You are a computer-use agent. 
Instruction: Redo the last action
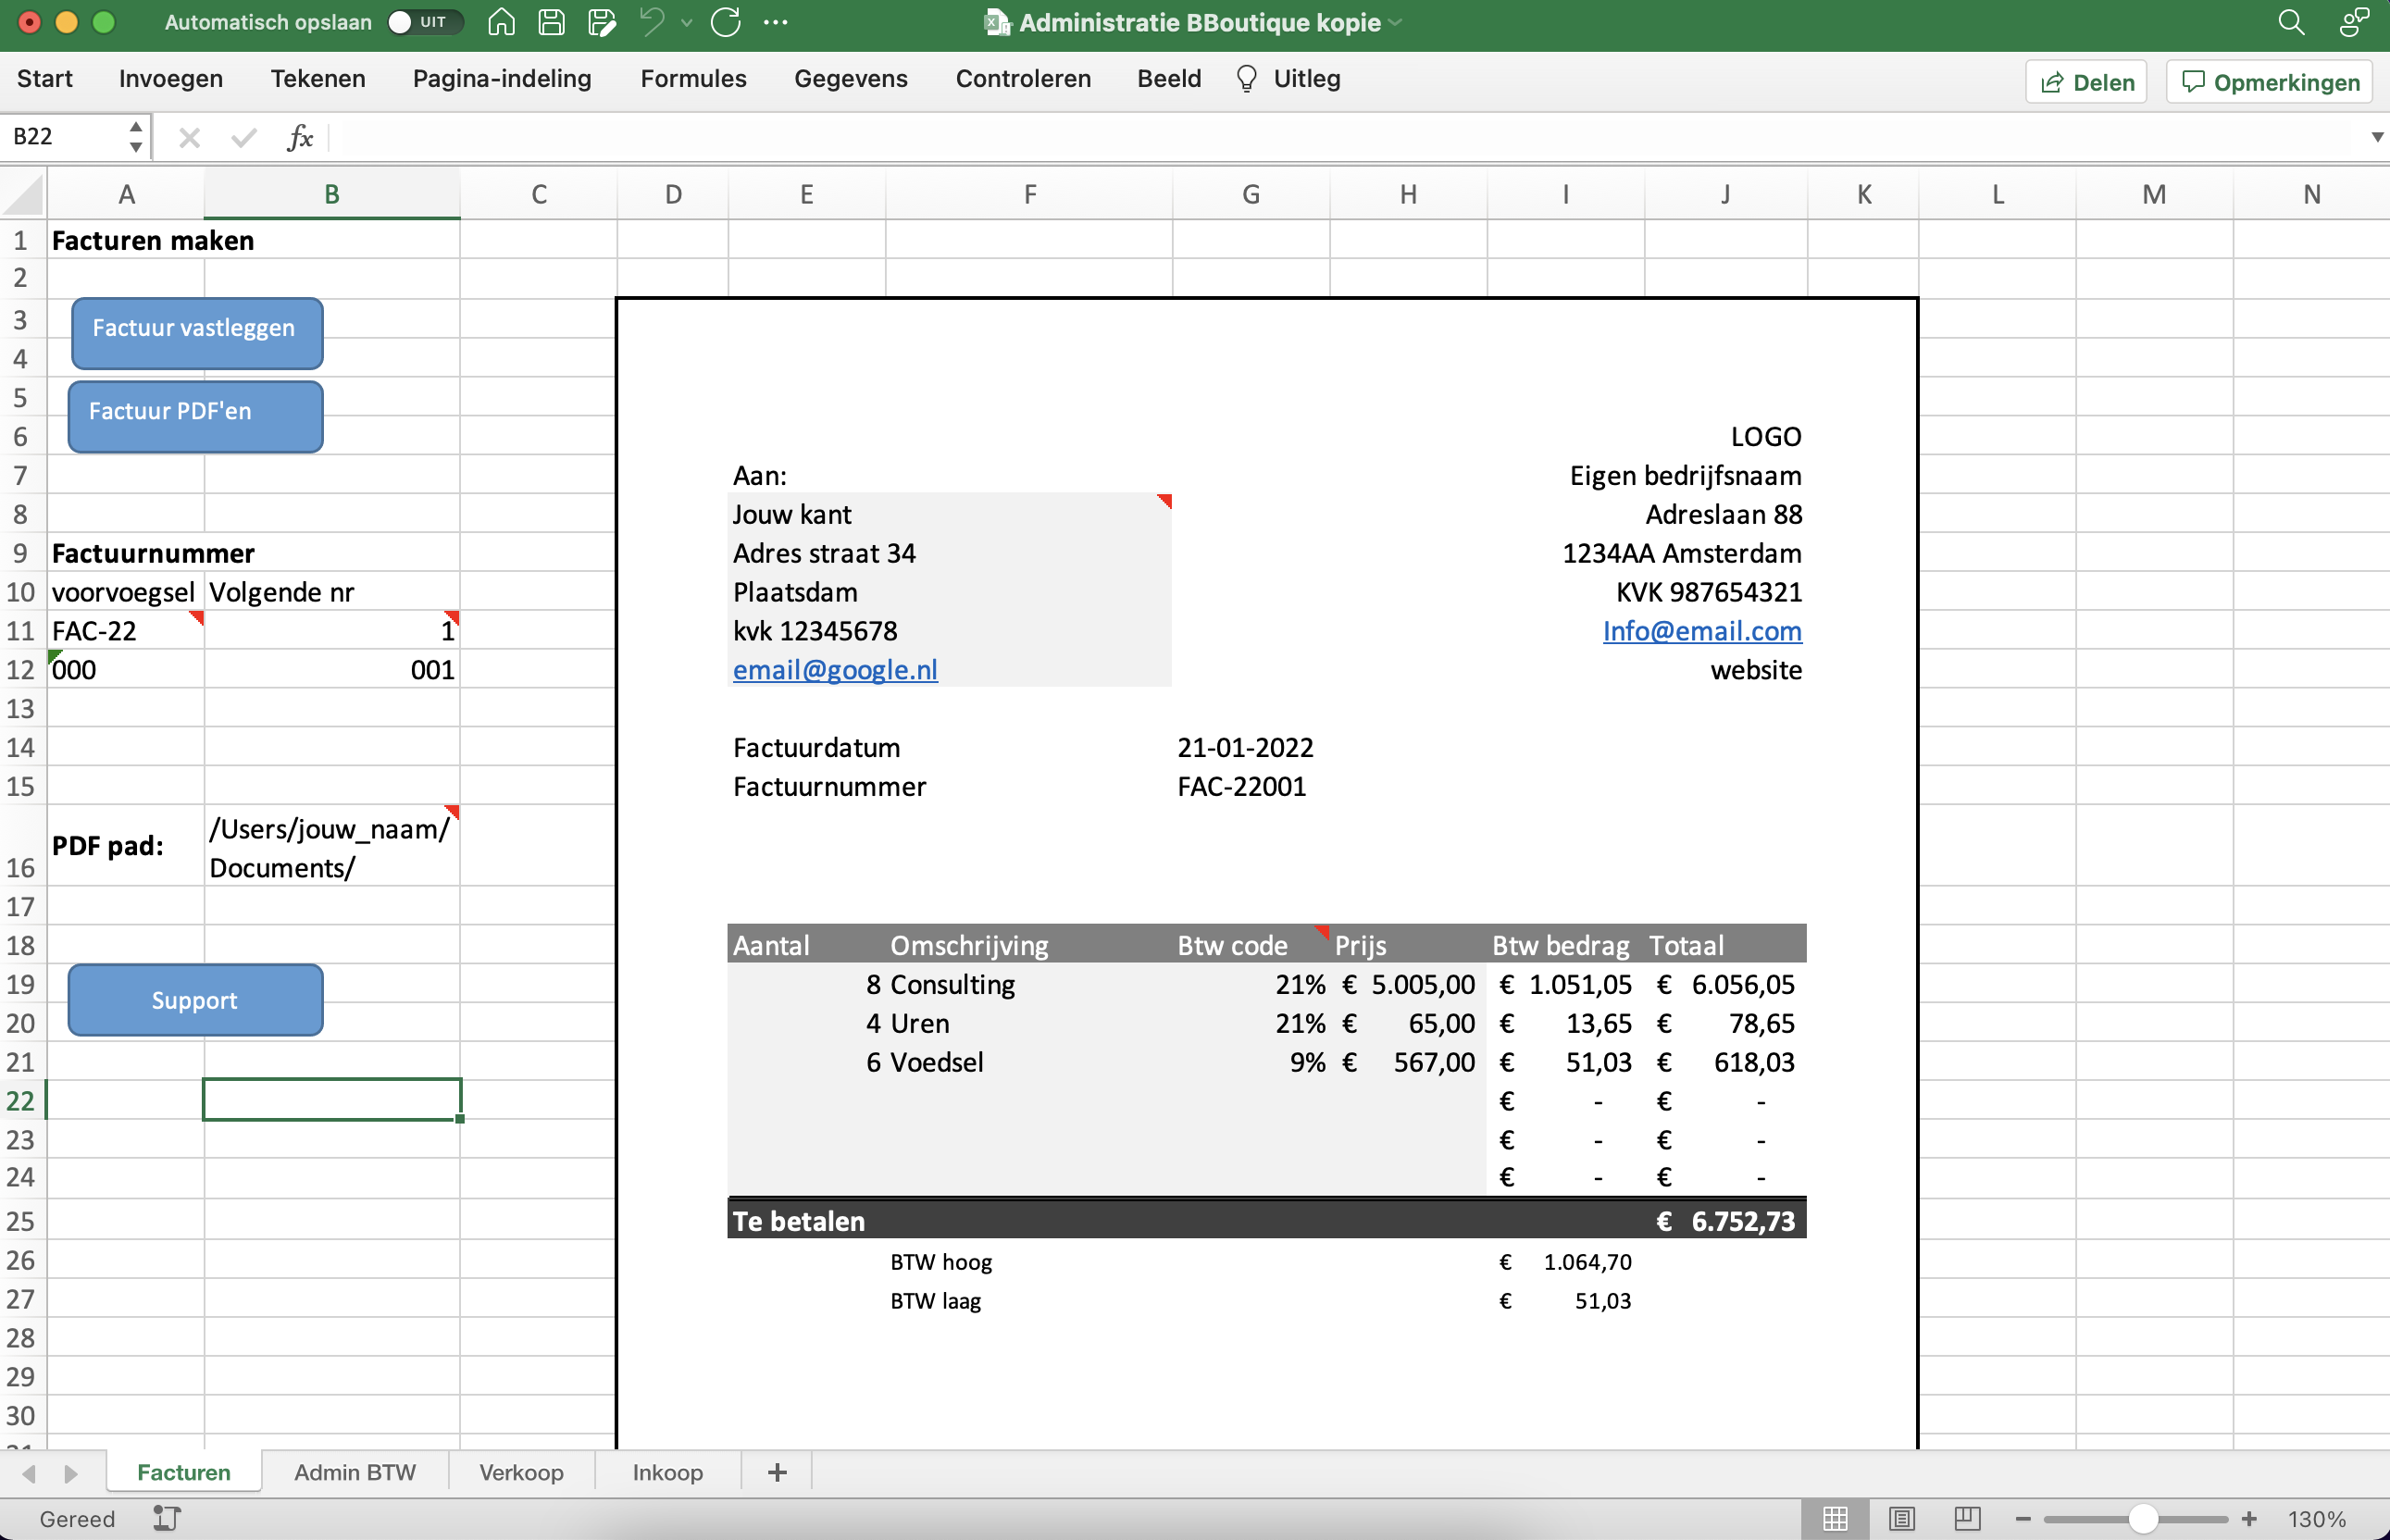727,22
